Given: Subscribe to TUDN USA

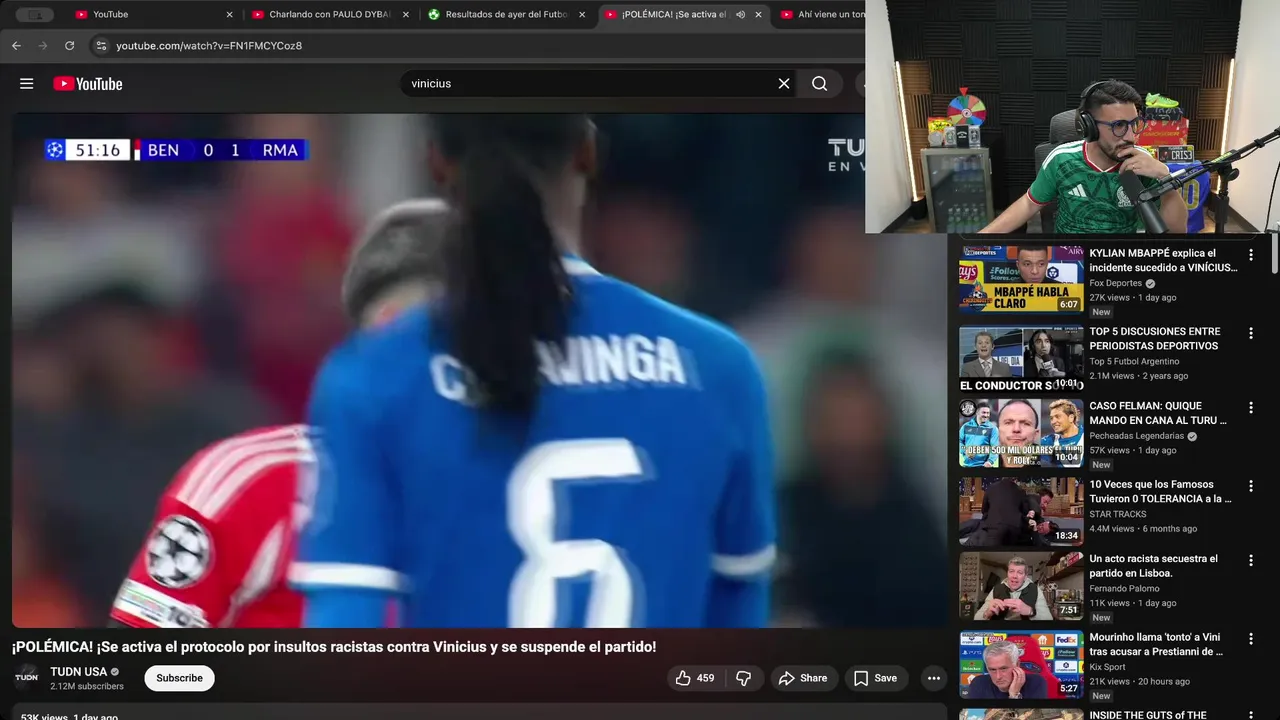Looking at the screenshot, I should [x=179, y=678].
